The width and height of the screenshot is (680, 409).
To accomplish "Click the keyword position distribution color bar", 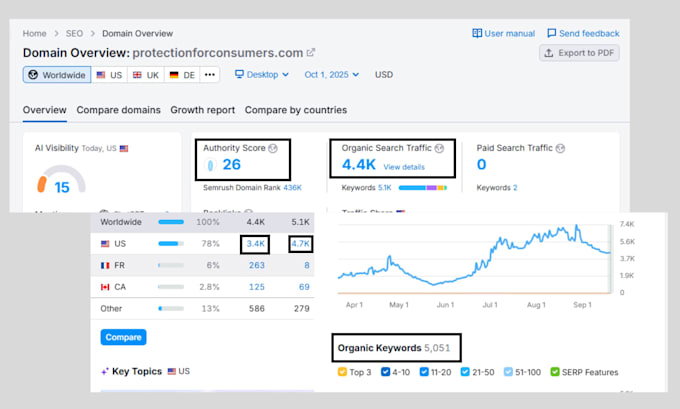I will tap(423, 188).
